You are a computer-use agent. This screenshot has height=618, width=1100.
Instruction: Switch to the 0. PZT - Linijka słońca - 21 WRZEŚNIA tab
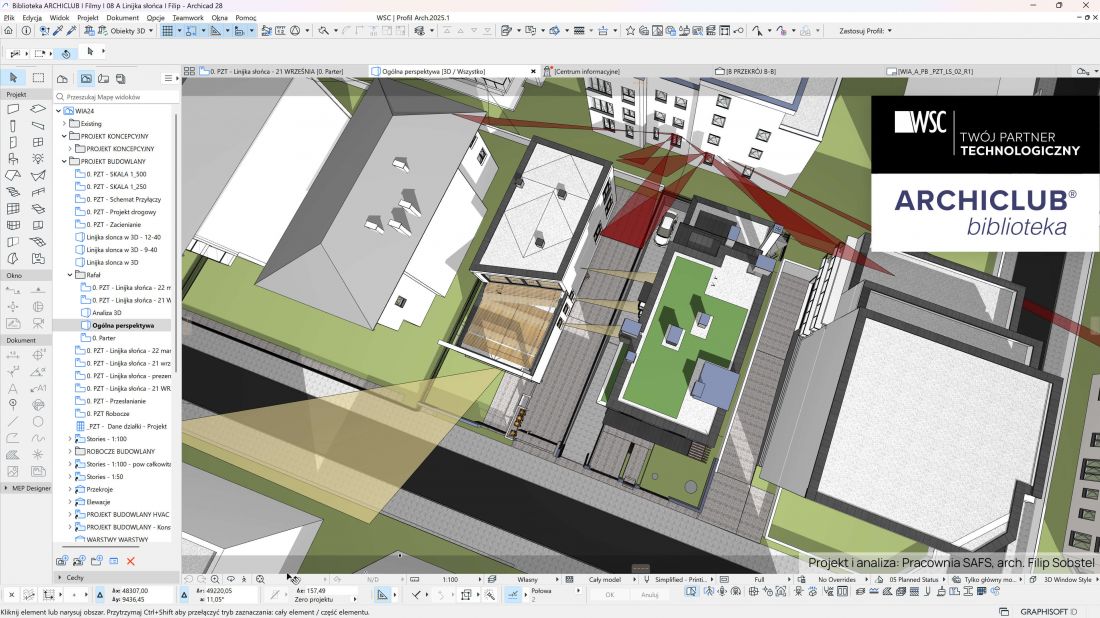[x=274, y=72]
